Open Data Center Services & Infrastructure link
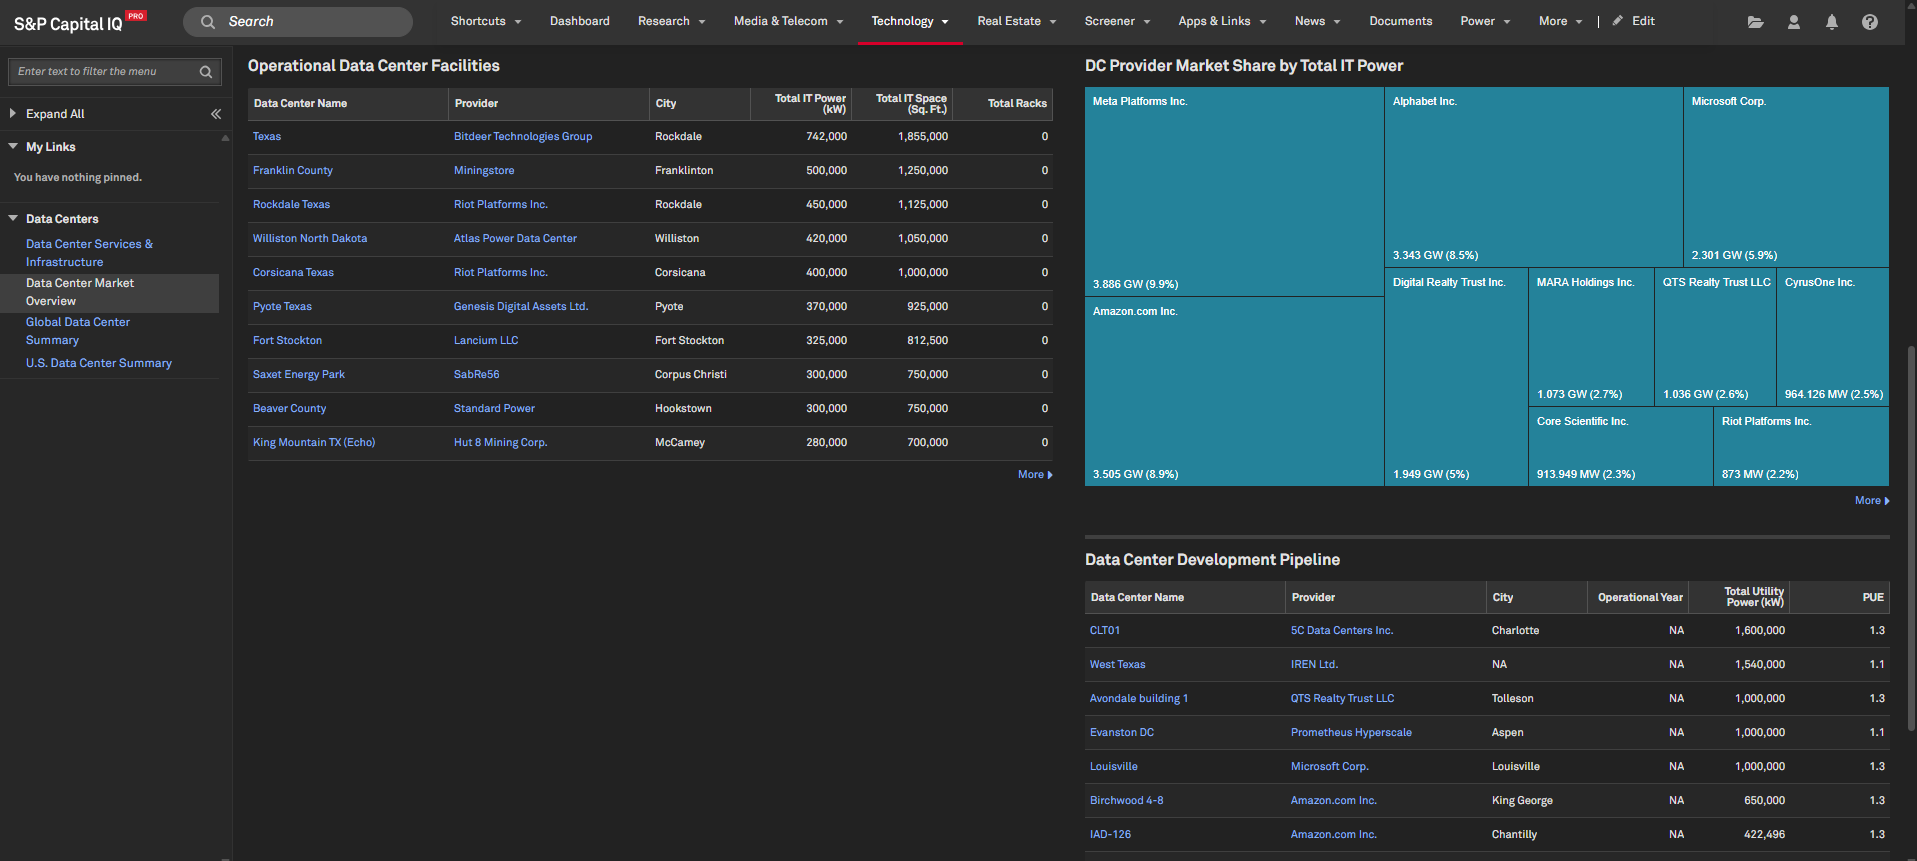Viewport: 1917px width, 861px height. pyautogui.click(x=90, y=253)
